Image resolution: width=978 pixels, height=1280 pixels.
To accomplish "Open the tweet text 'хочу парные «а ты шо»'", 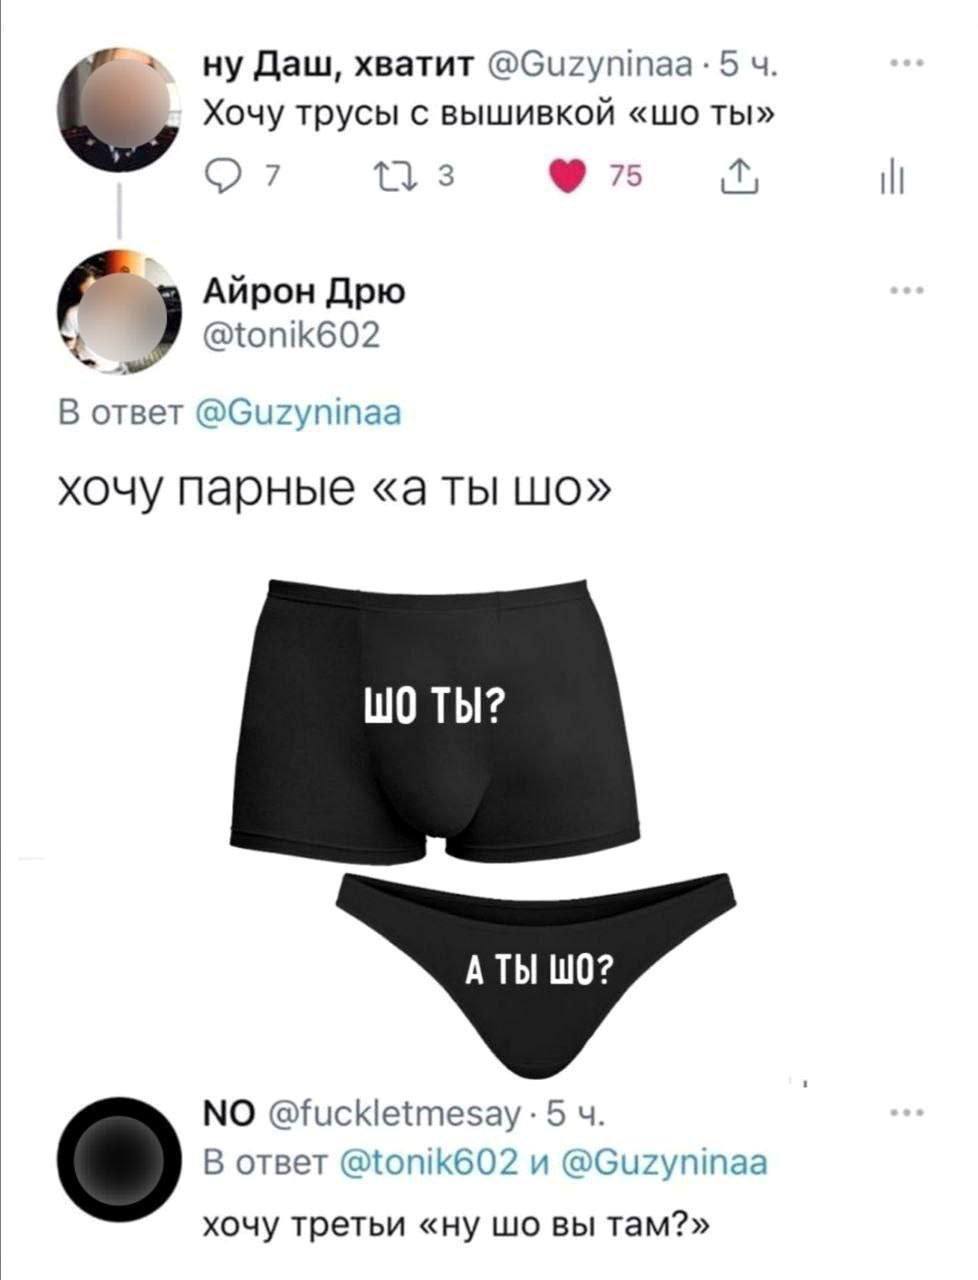I will coord(334,490).
